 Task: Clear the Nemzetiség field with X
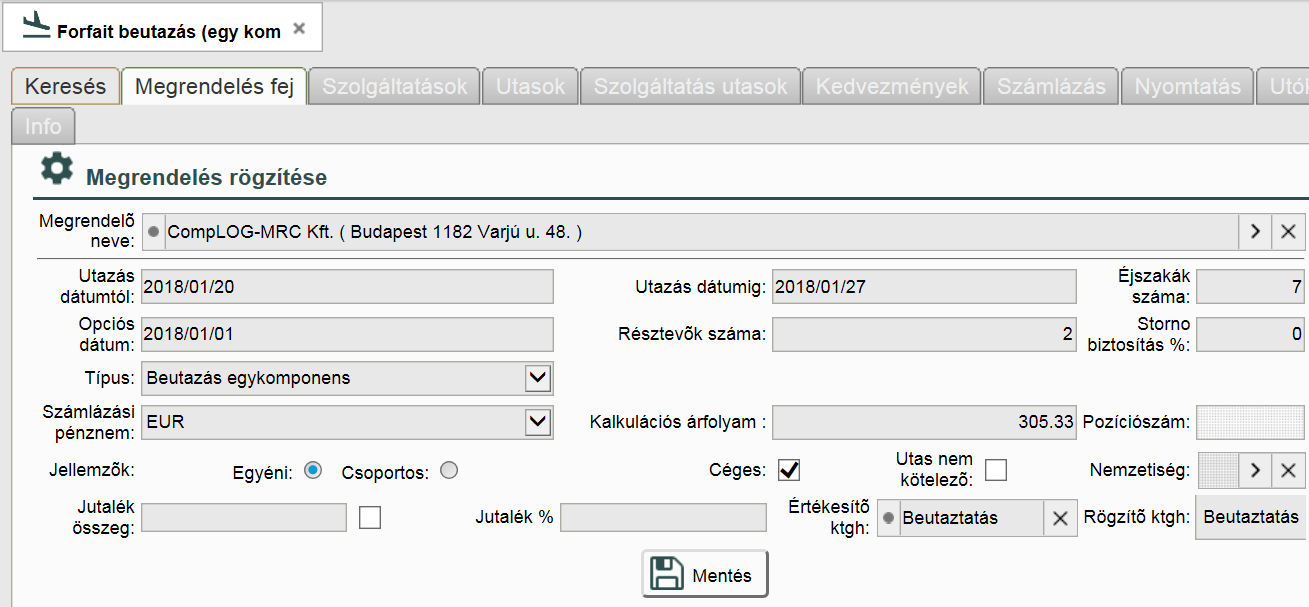click(1288, 469)
